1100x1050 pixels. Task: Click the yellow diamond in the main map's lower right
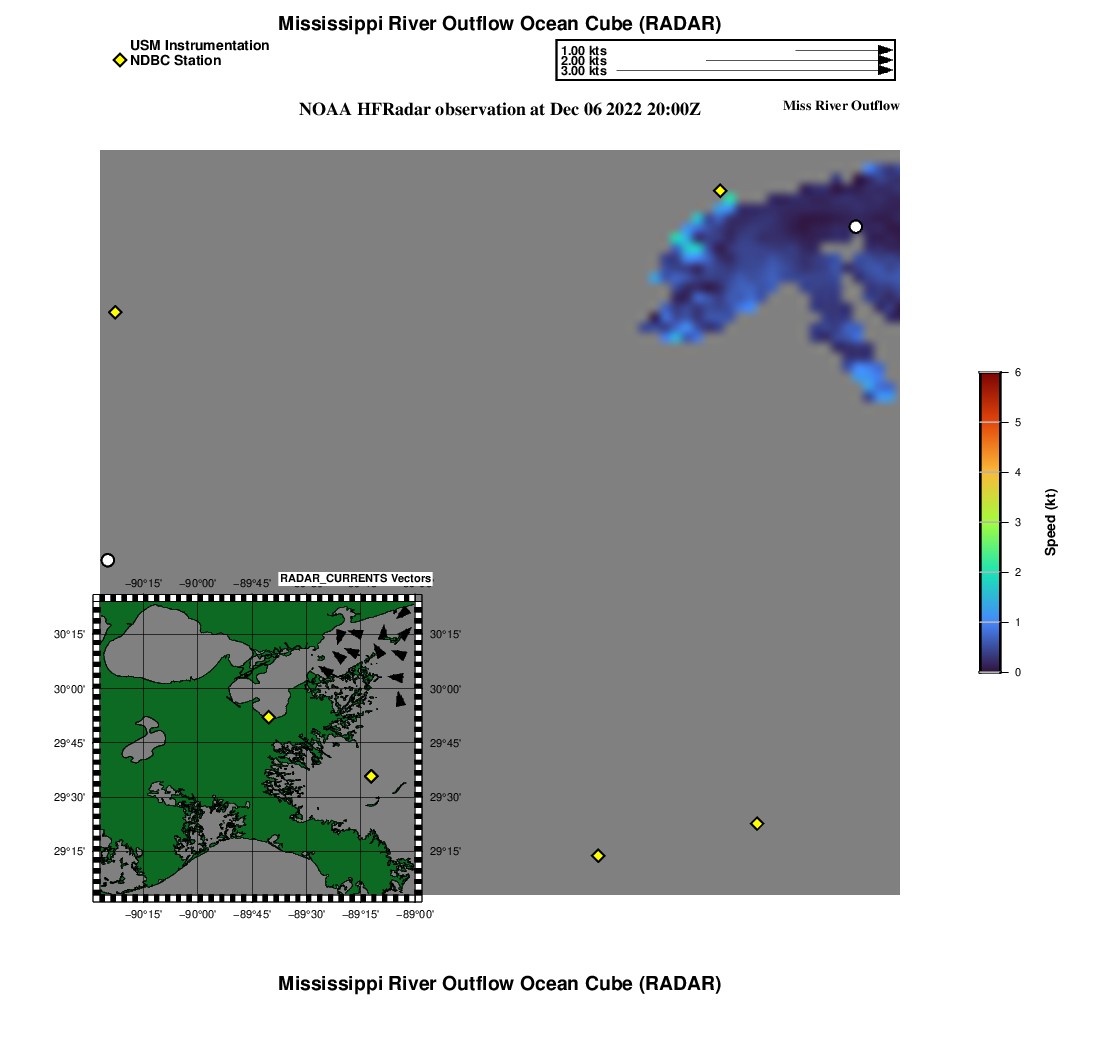[757, 823]
